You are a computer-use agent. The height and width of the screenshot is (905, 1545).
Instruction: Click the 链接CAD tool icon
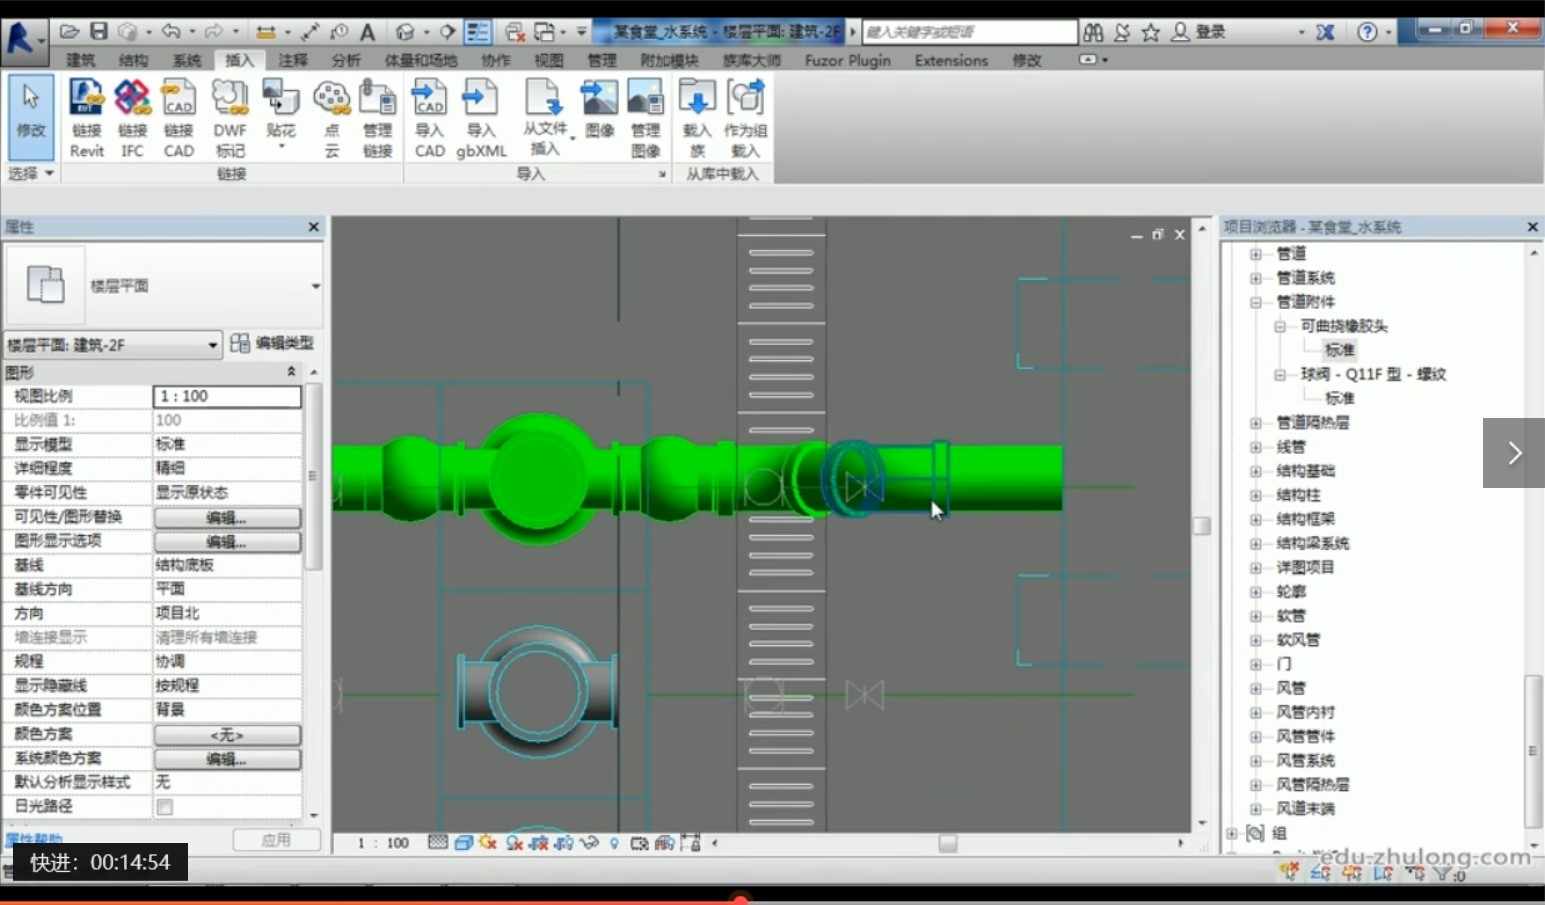(x=178, y=97)
